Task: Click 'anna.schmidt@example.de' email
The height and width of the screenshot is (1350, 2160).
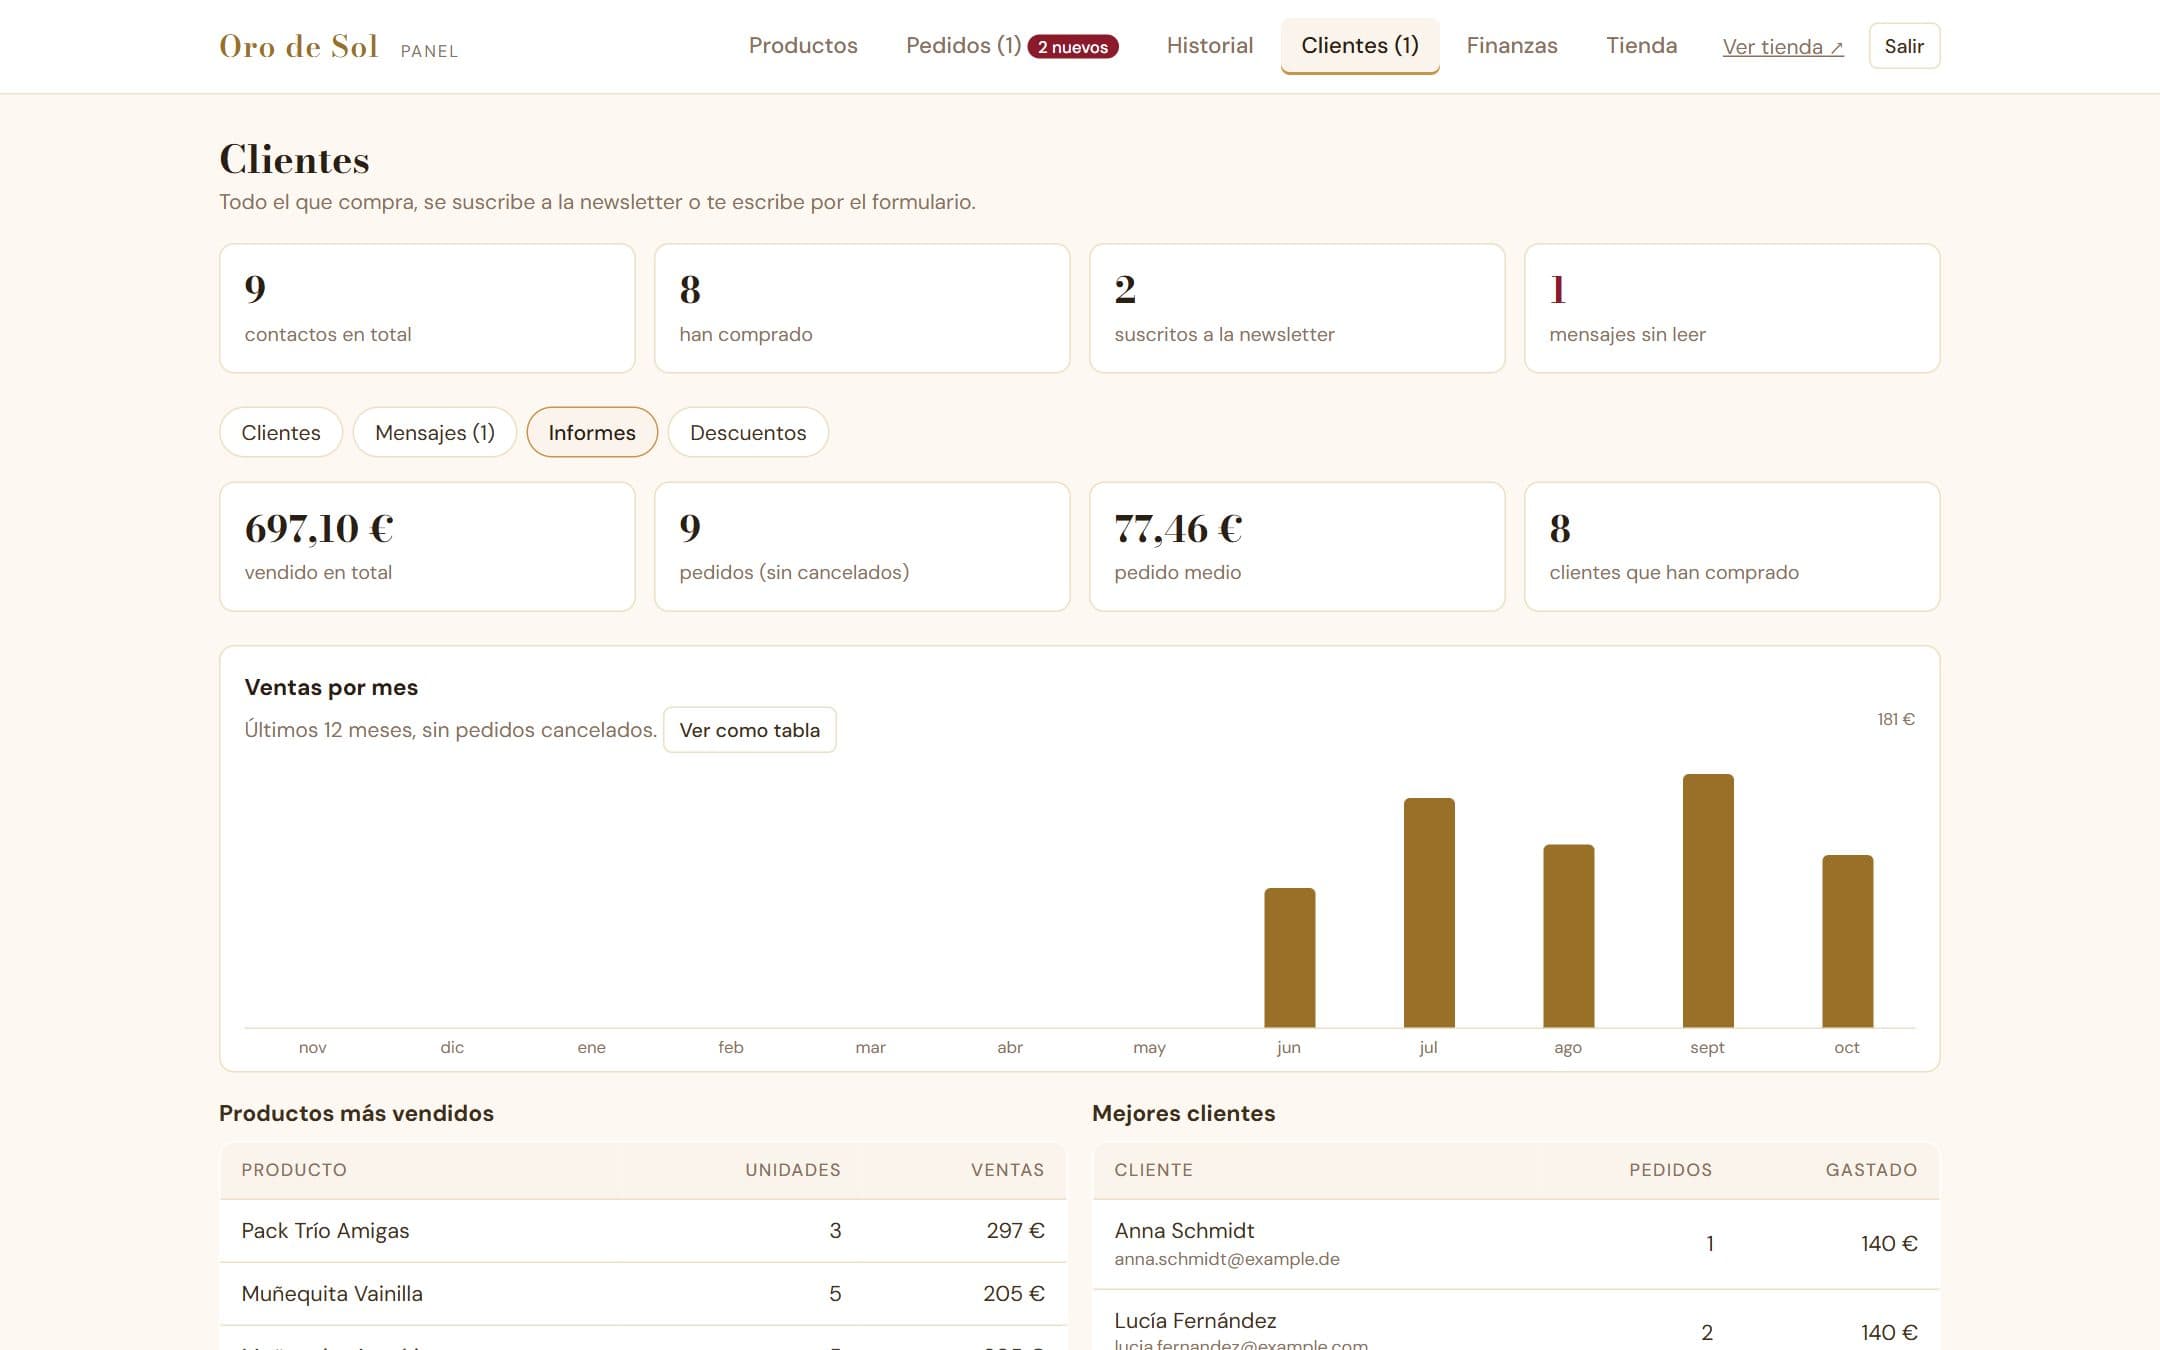Action: pyautogui.click(x=1227, y=1259)
